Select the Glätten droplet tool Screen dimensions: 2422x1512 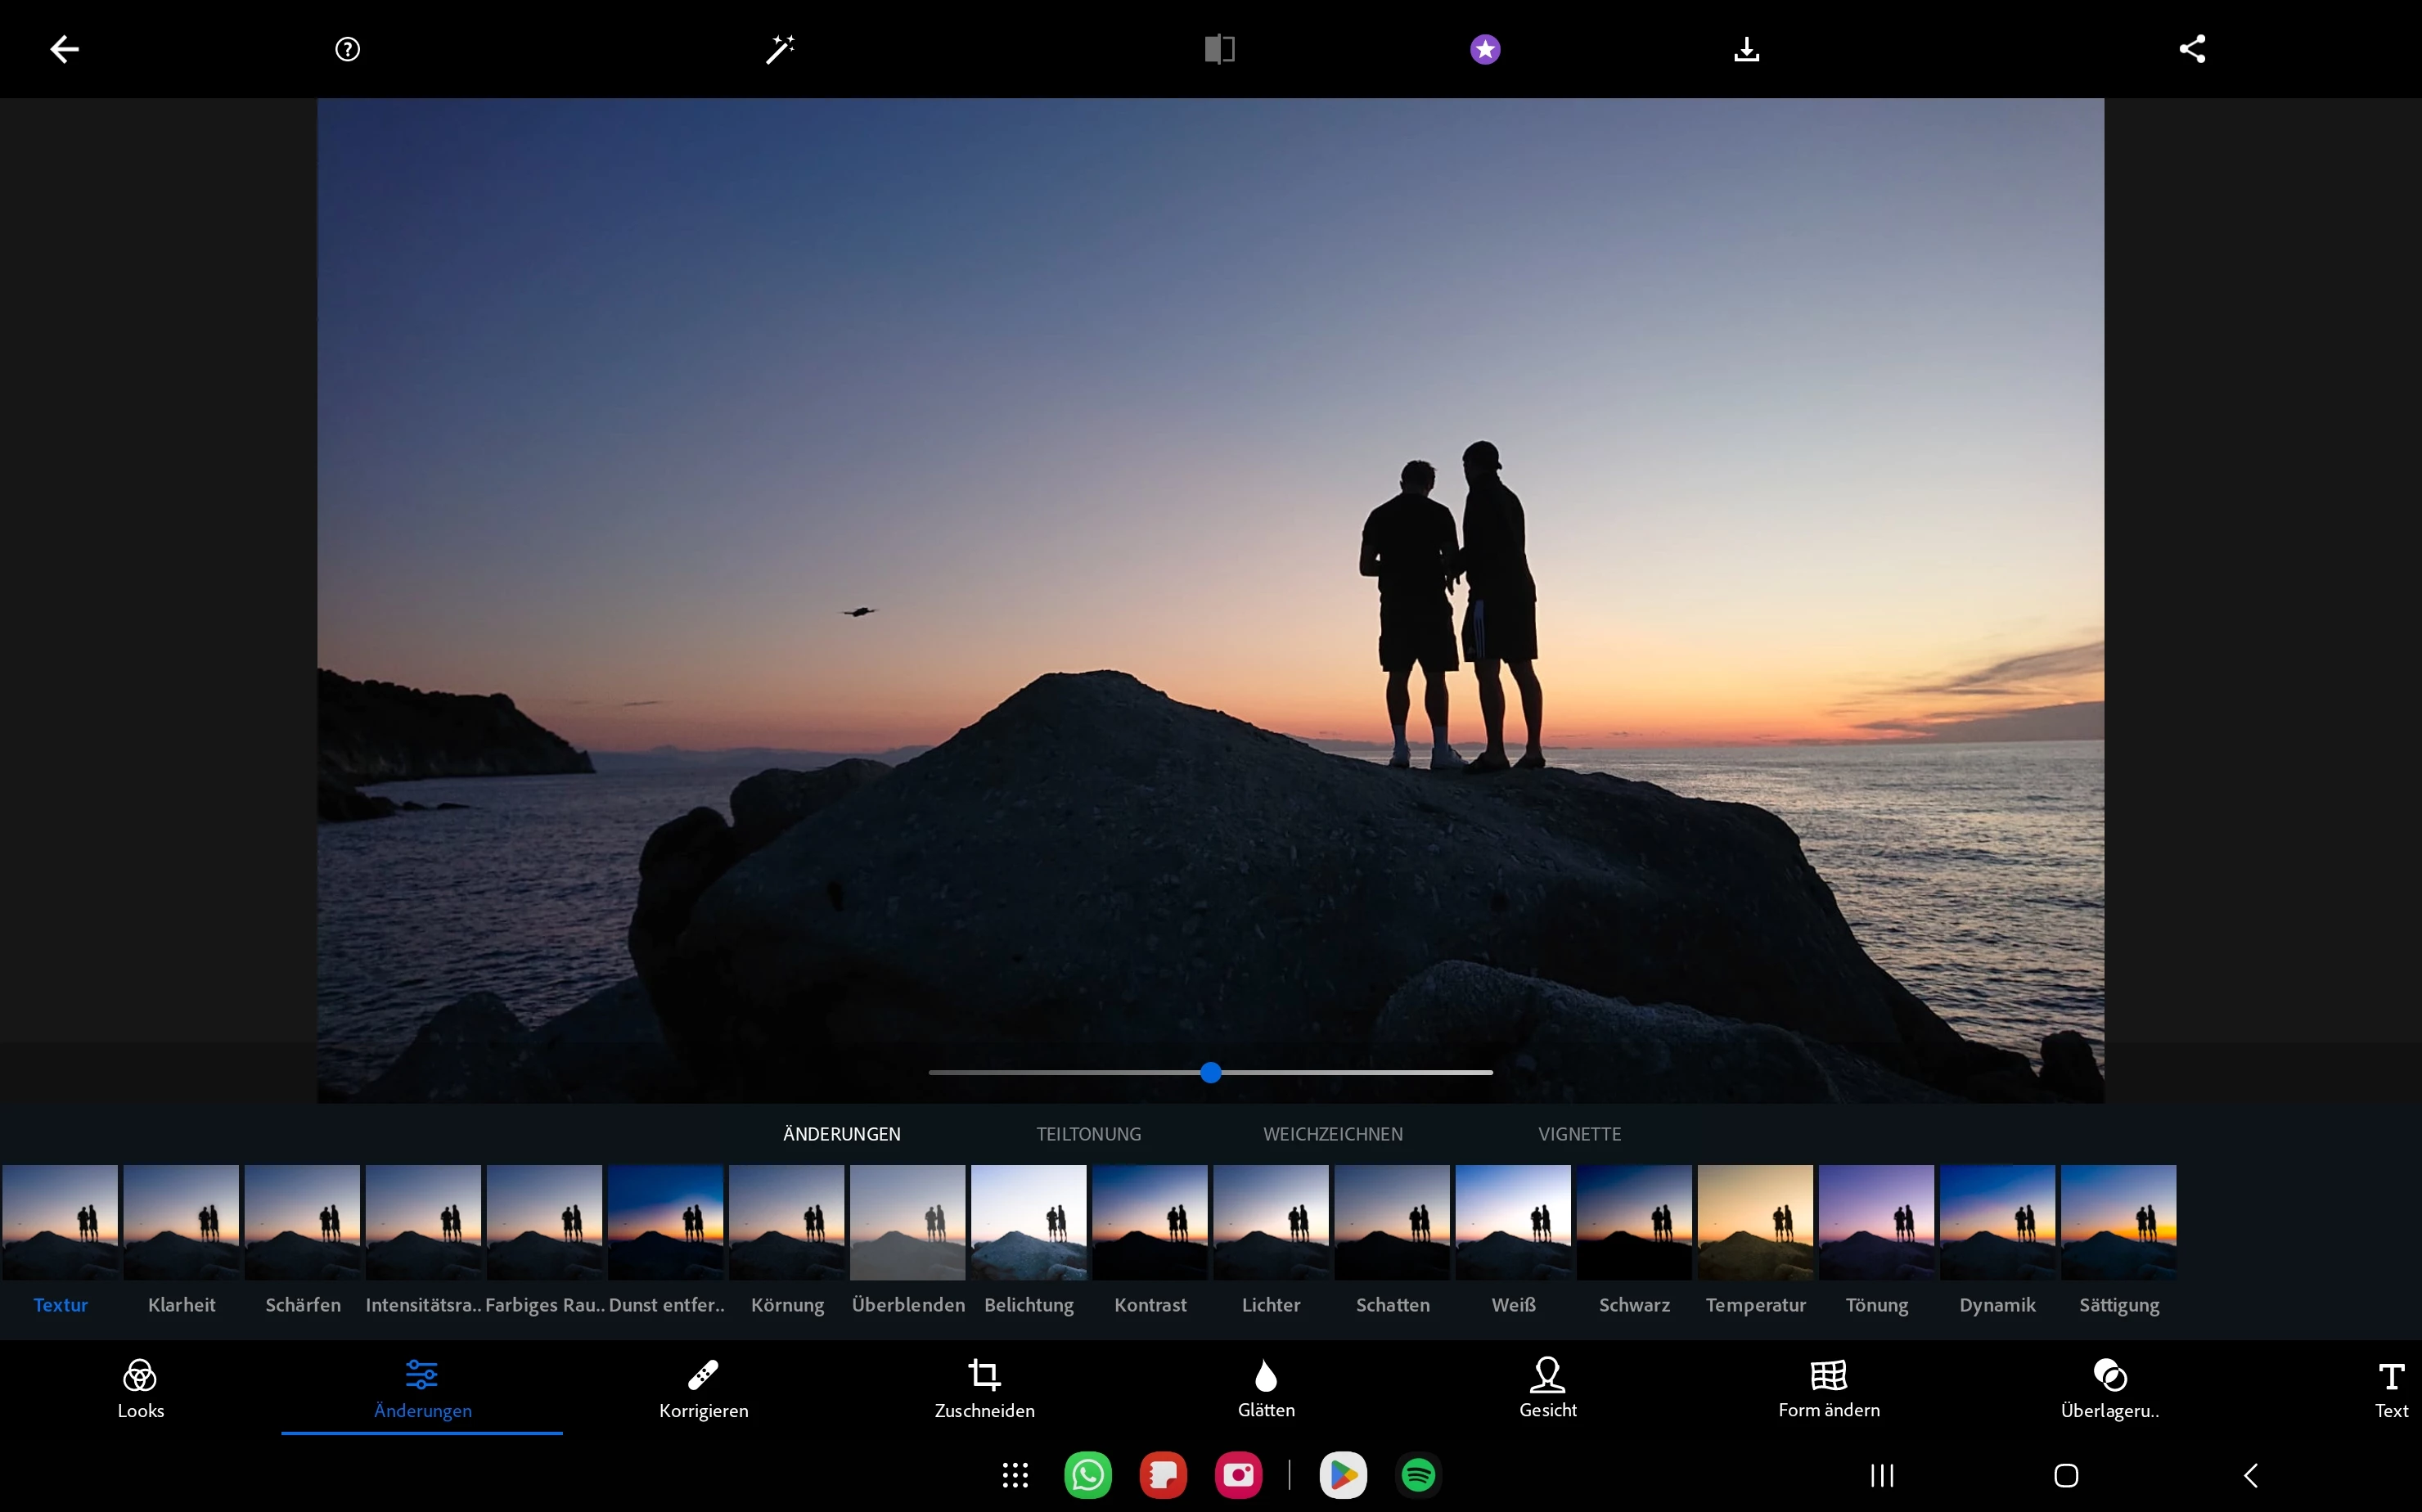[1266, 1388]
